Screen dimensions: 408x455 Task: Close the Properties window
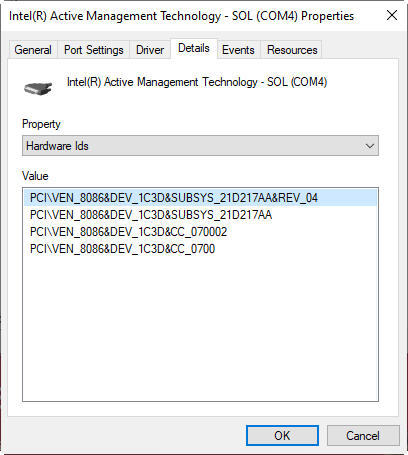point(392,15)
